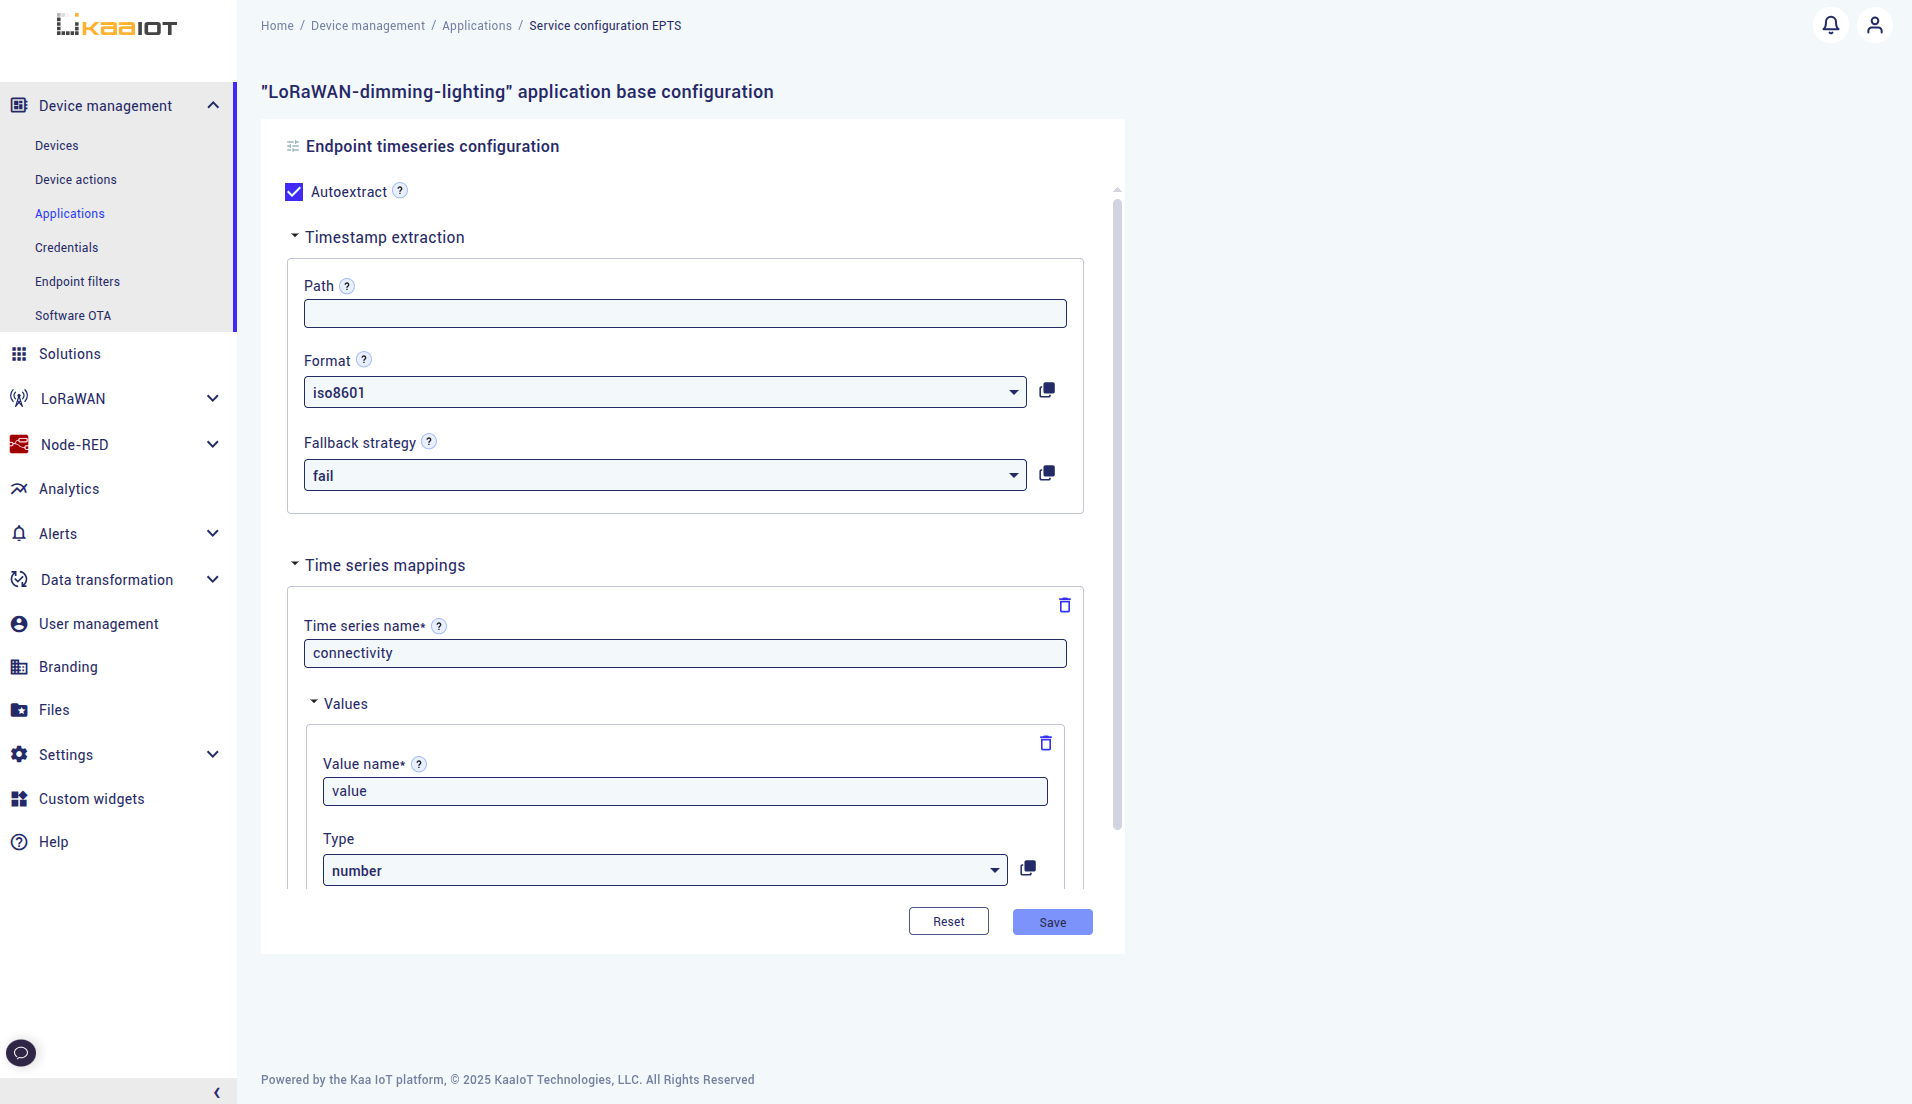Delete the connectivity time series mapping
Screen dimensions: 1912x1104
(x=1064, y=605)
